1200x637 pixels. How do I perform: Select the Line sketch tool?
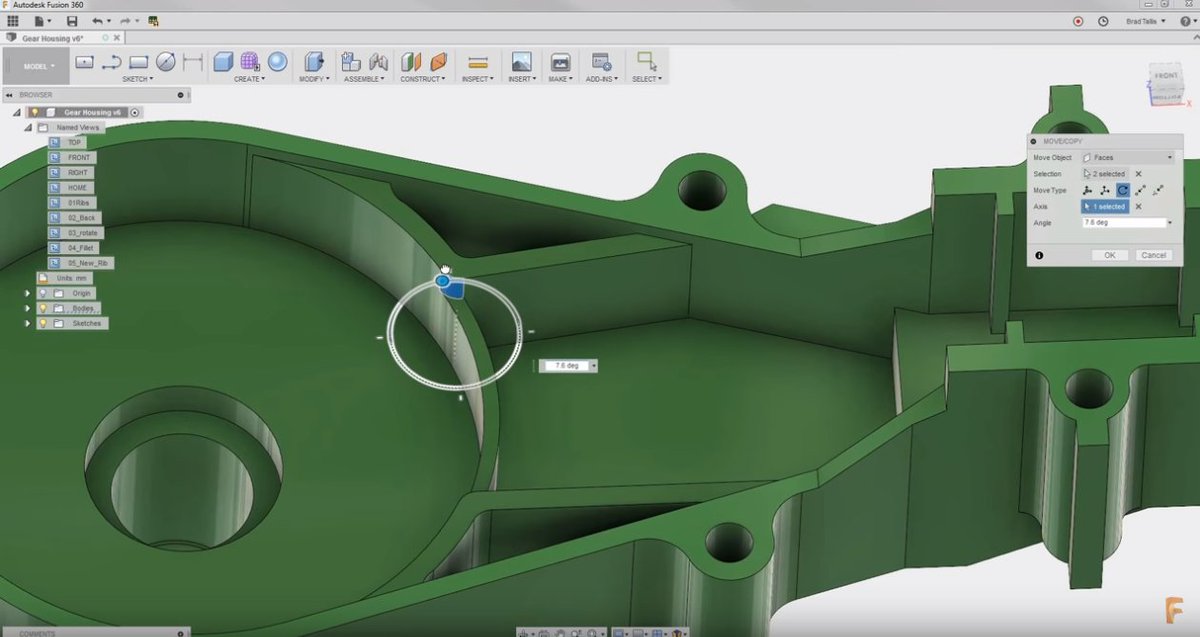[111, 62]
